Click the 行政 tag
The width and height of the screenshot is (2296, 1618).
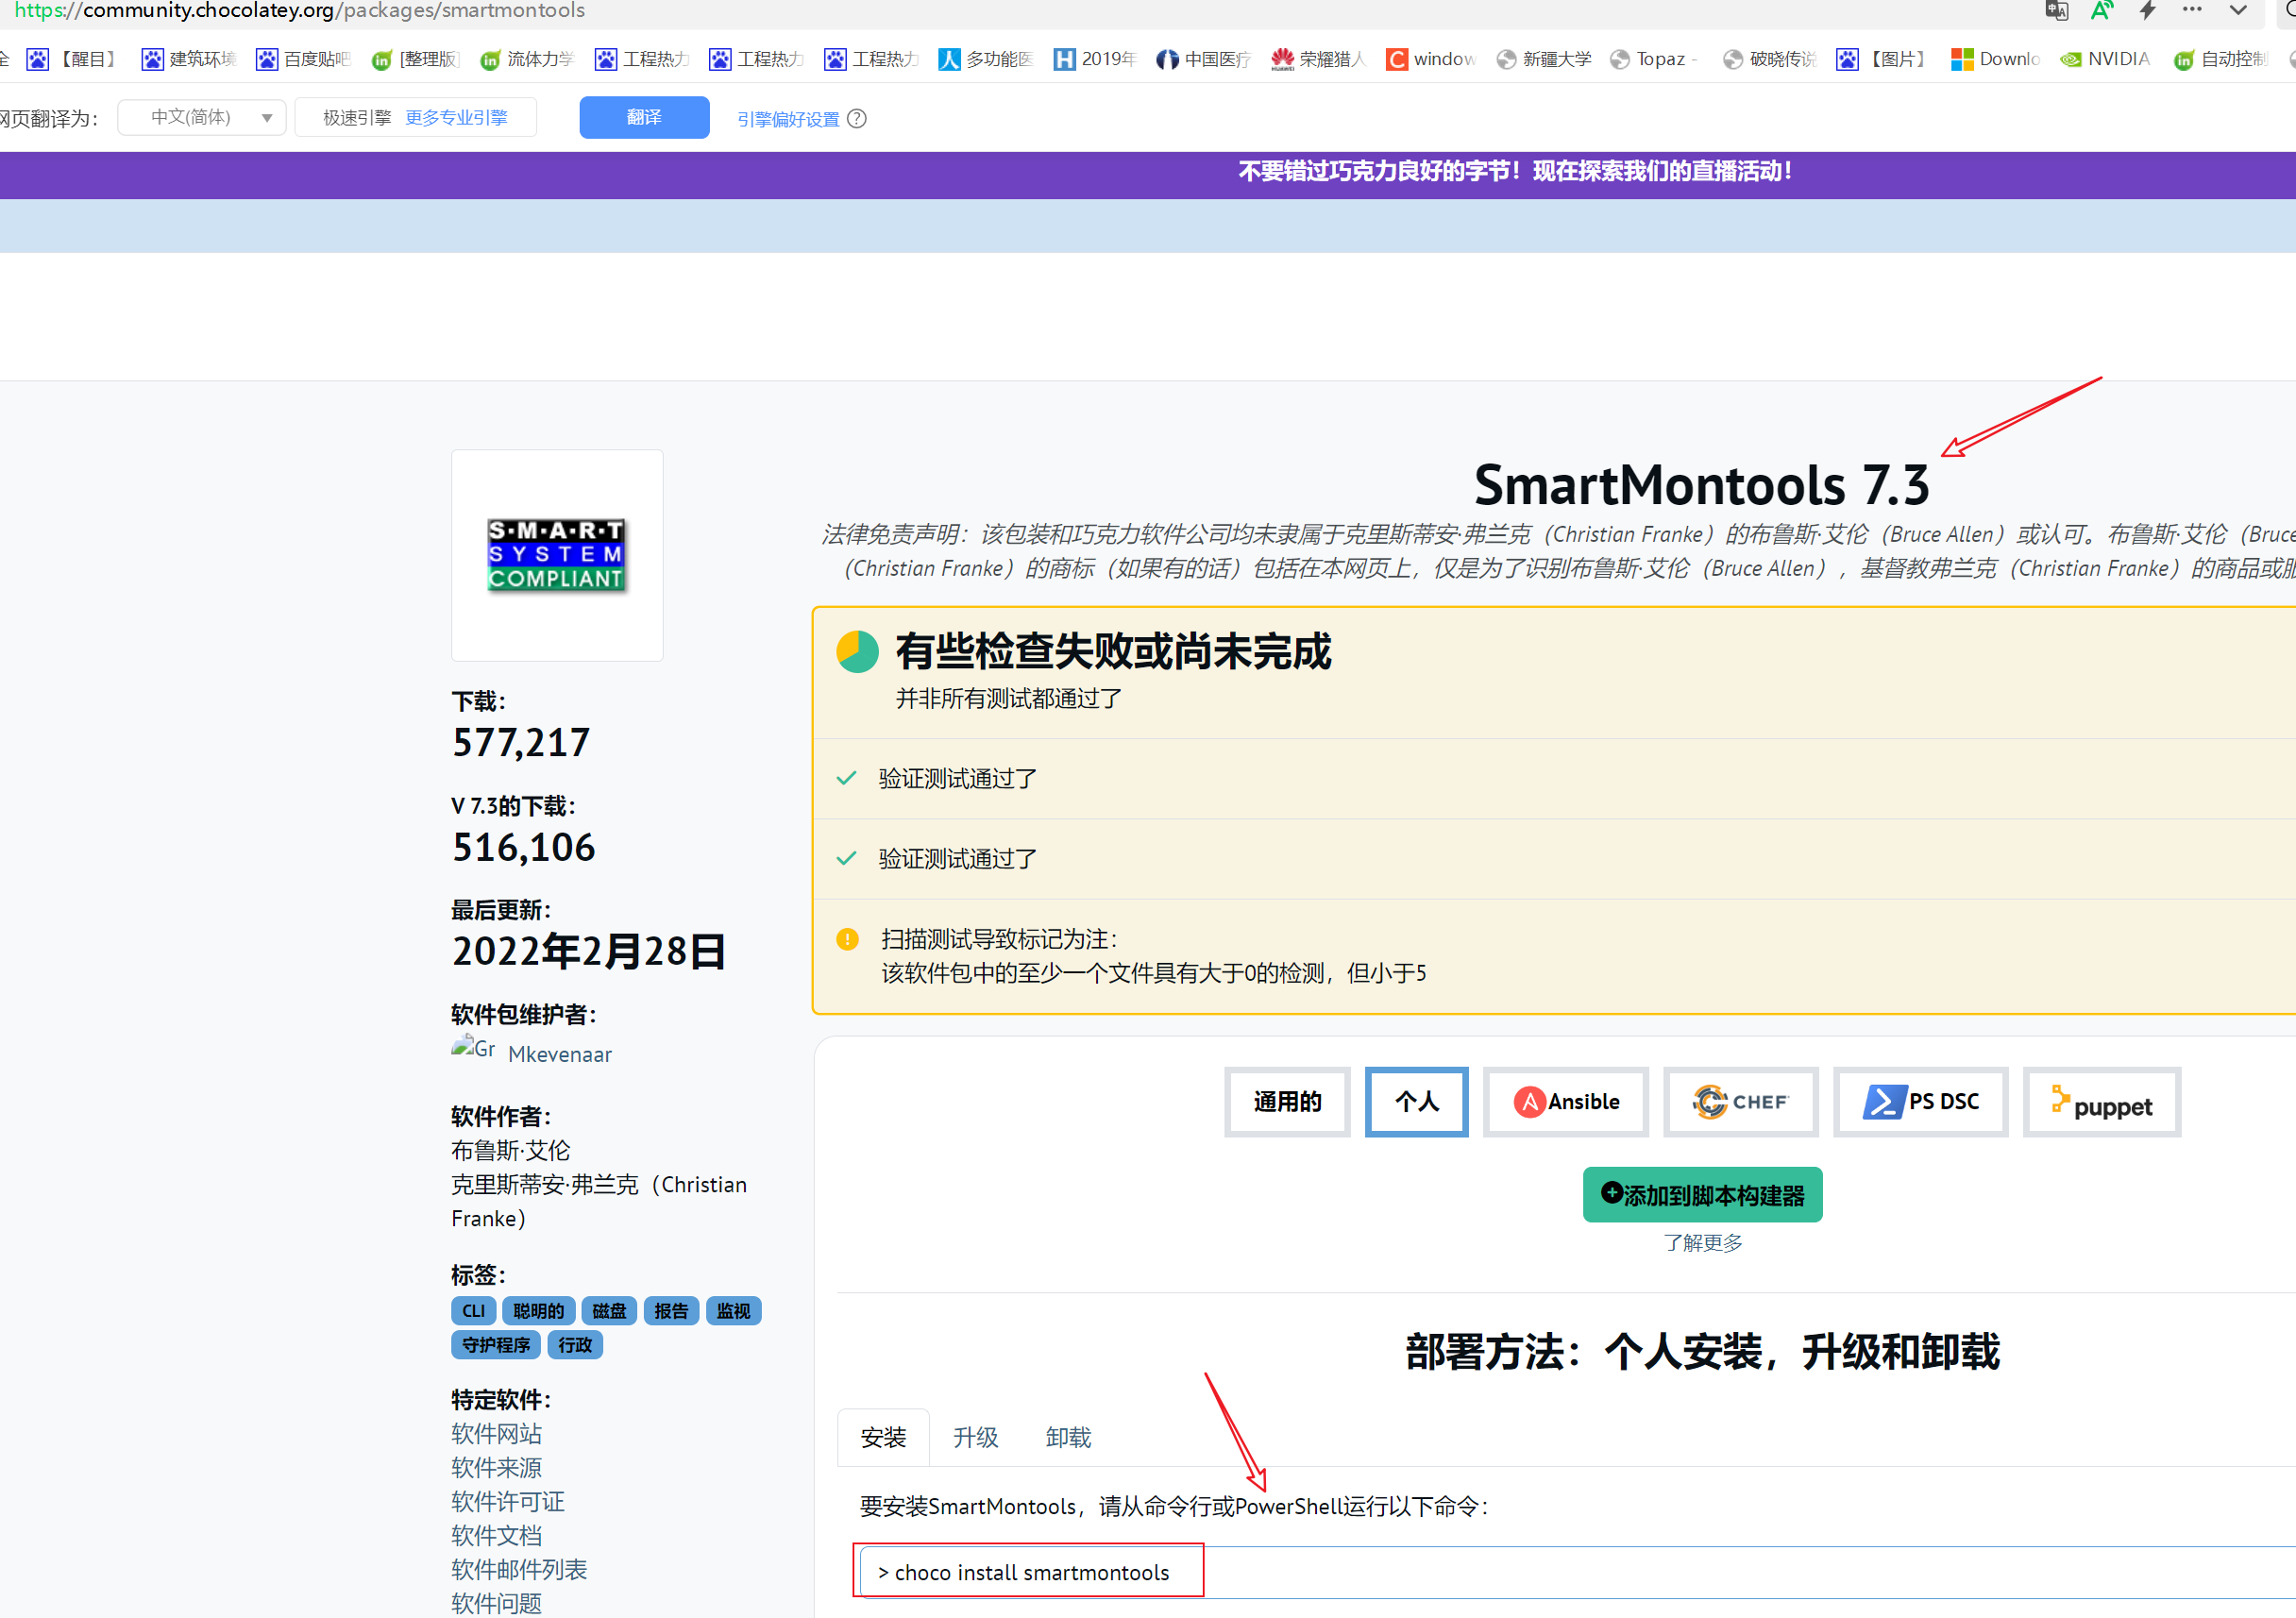click(575, 1344)
